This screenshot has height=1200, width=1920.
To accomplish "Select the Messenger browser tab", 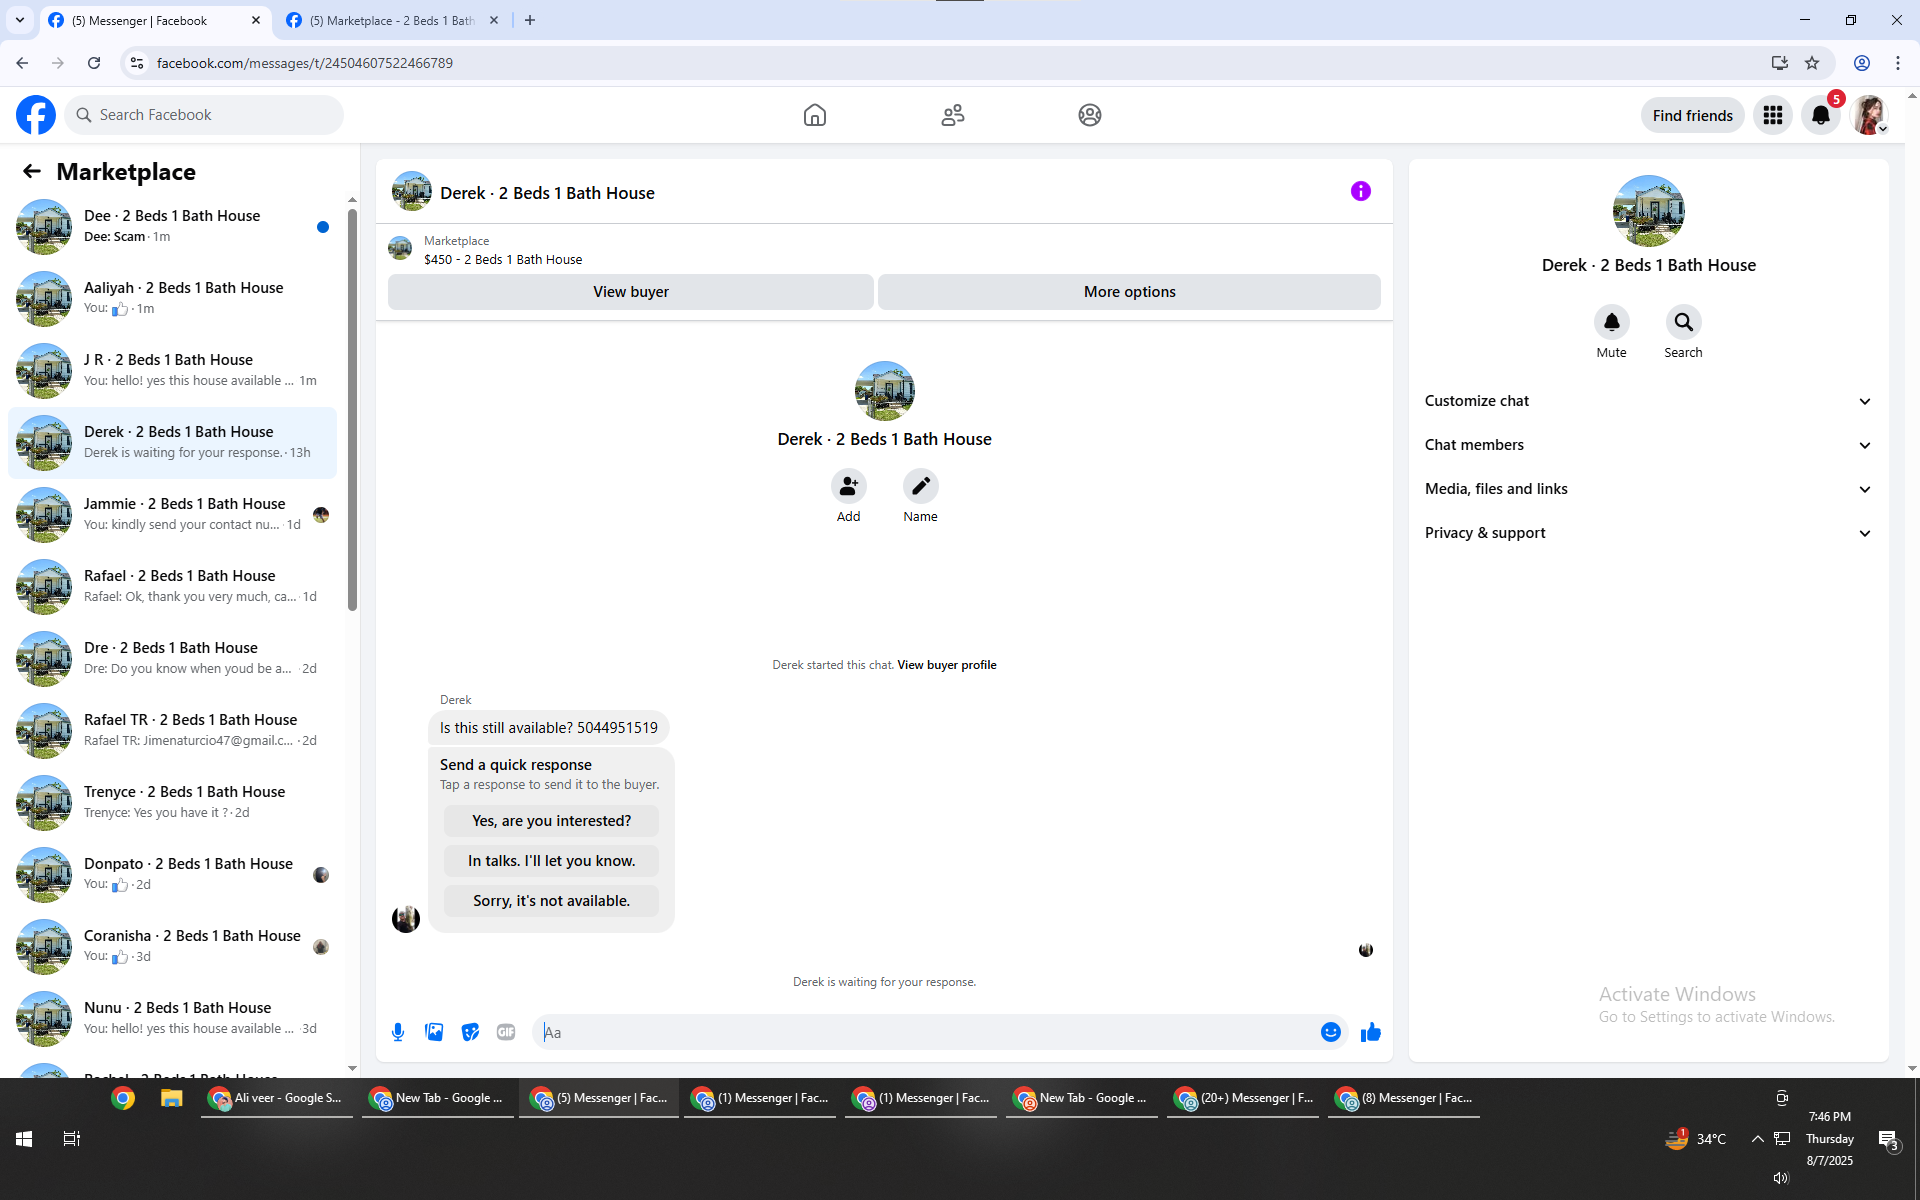I will click(155, 20).
